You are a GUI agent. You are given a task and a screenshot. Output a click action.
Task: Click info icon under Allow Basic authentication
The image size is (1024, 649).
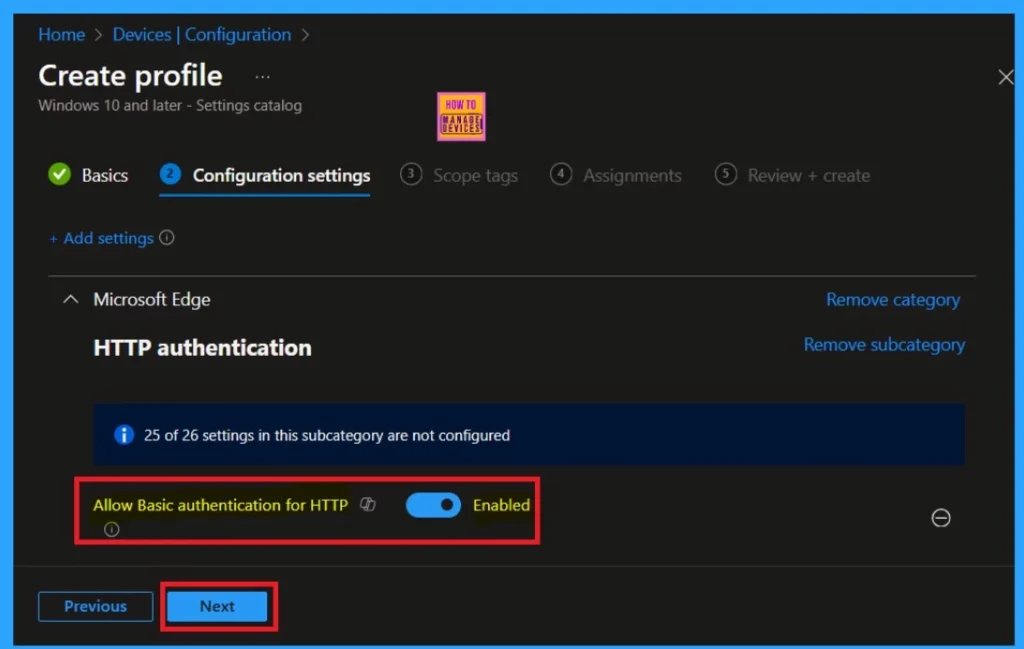point(112,529)
